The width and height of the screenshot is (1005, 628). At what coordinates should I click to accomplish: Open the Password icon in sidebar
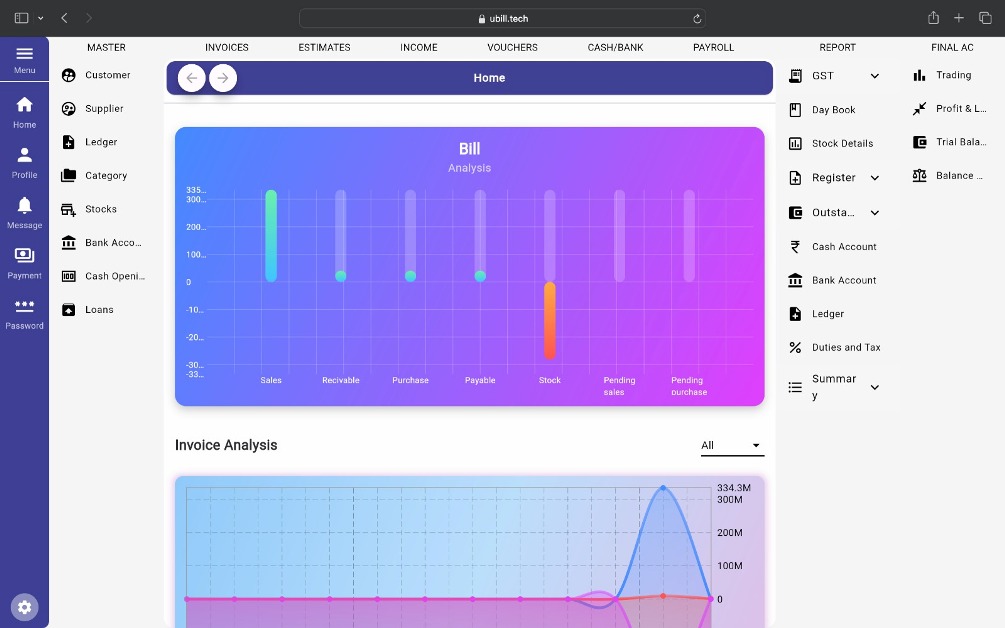[24, 307]
